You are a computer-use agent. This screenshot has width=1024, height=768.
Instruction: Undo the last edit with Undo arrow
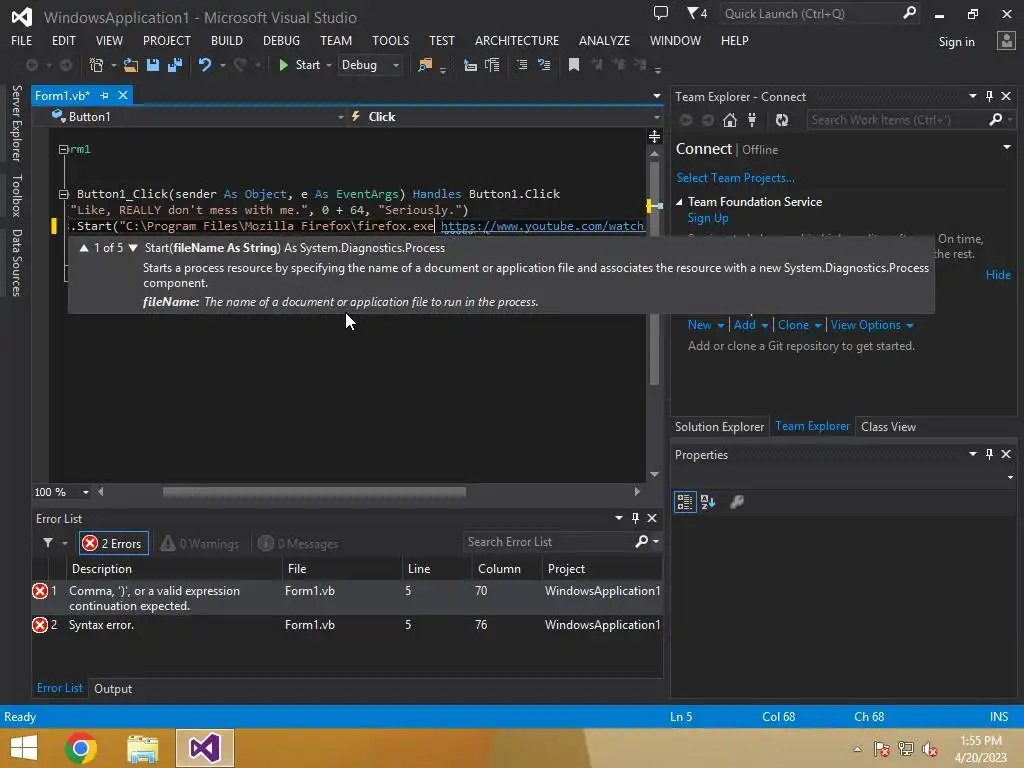point(205,65)
